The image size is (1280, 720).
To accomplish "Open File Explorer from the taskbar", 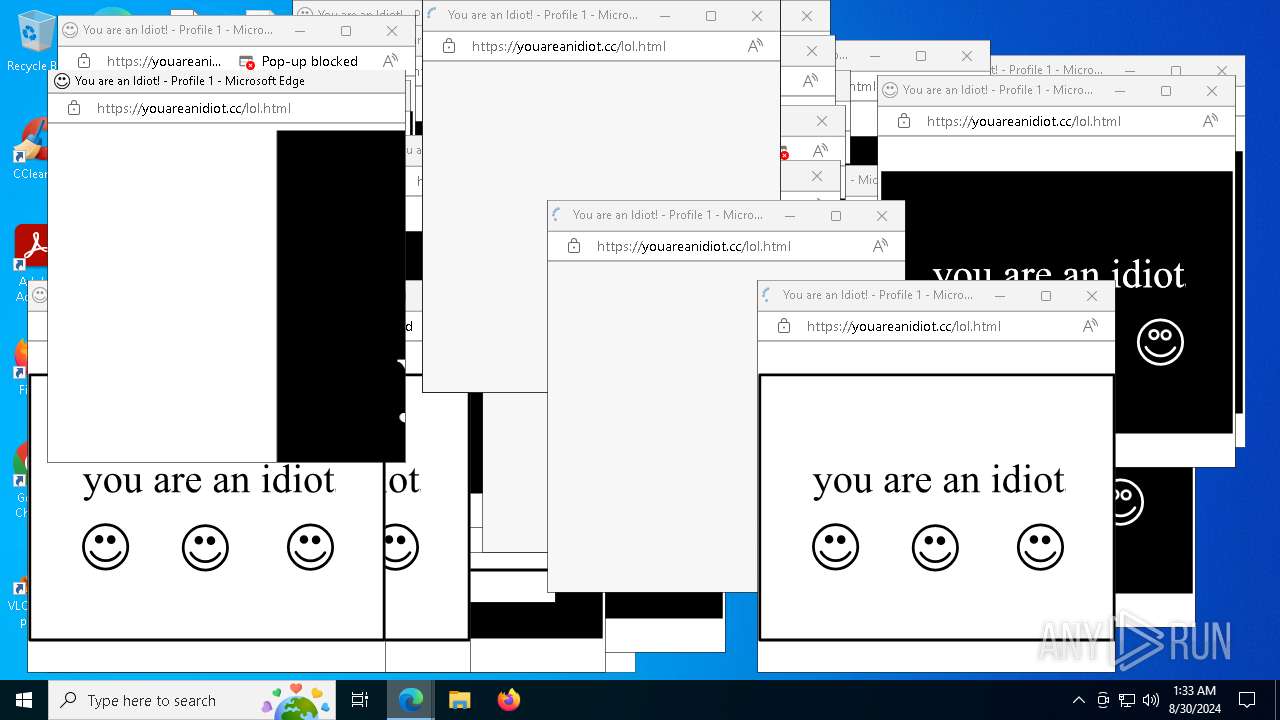I will coord(459,700).
